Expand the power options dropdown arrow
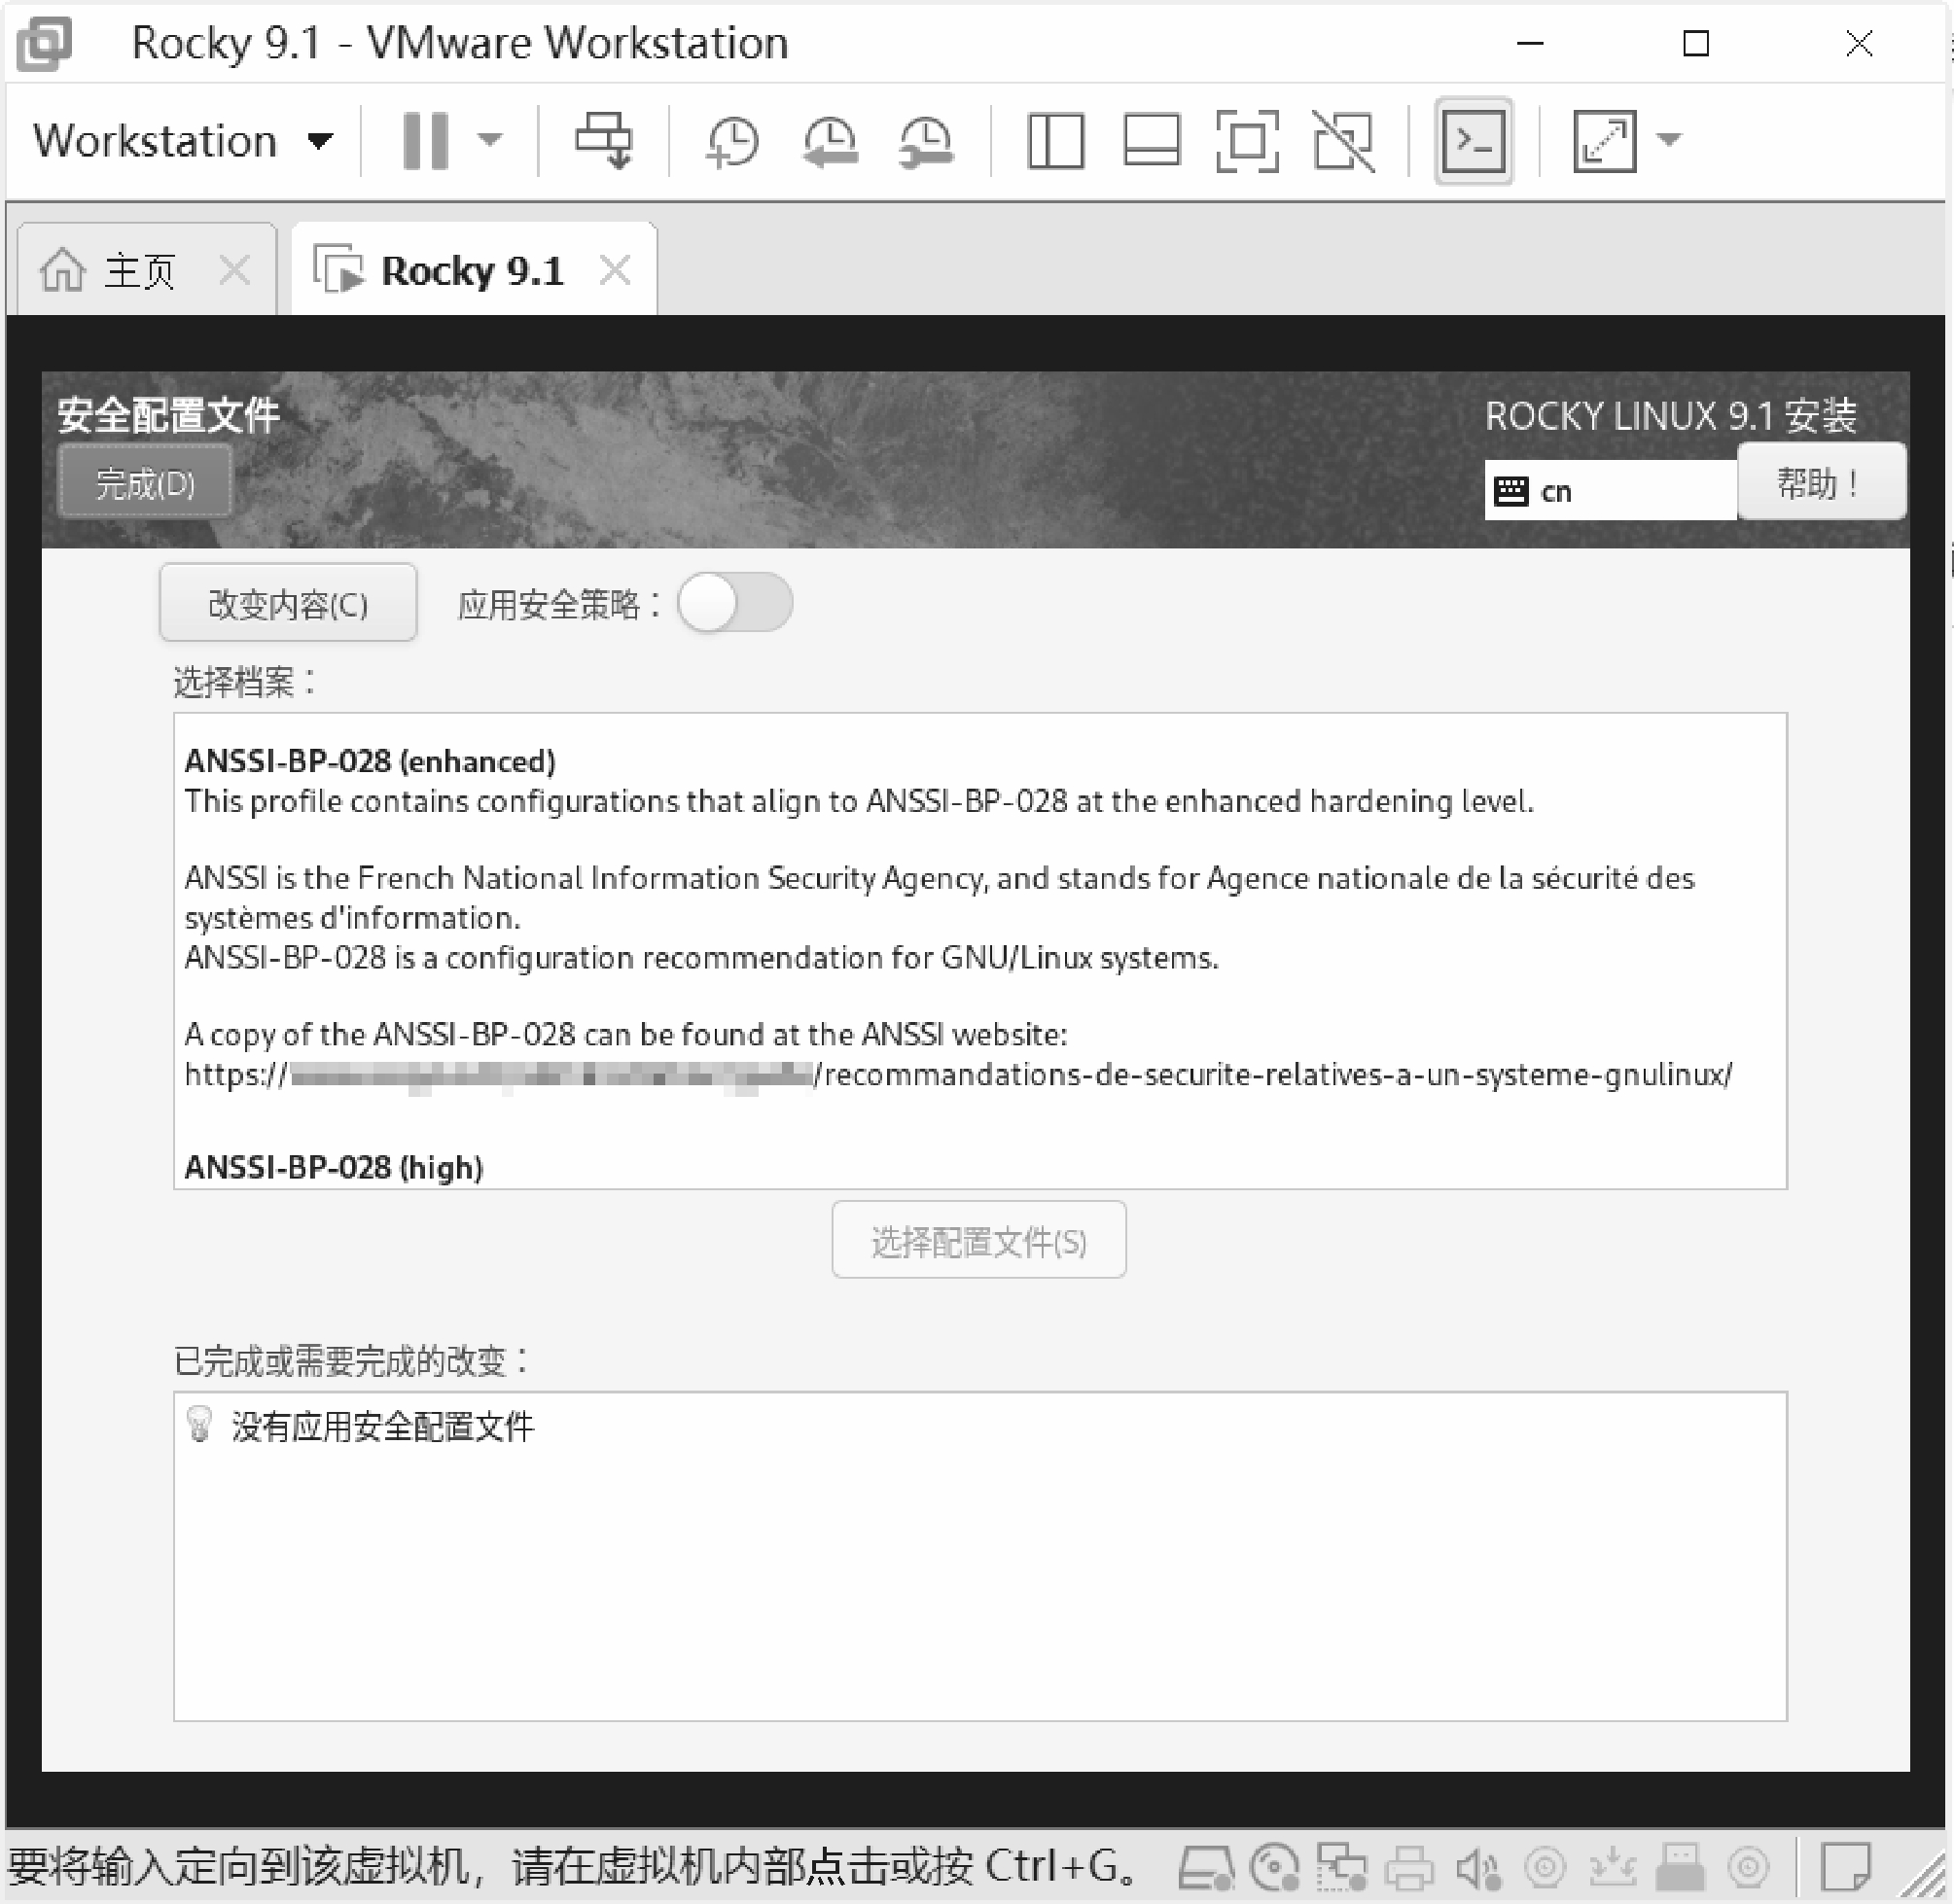The height and width of the screenshot is (1904, 1954). (489, 141)
